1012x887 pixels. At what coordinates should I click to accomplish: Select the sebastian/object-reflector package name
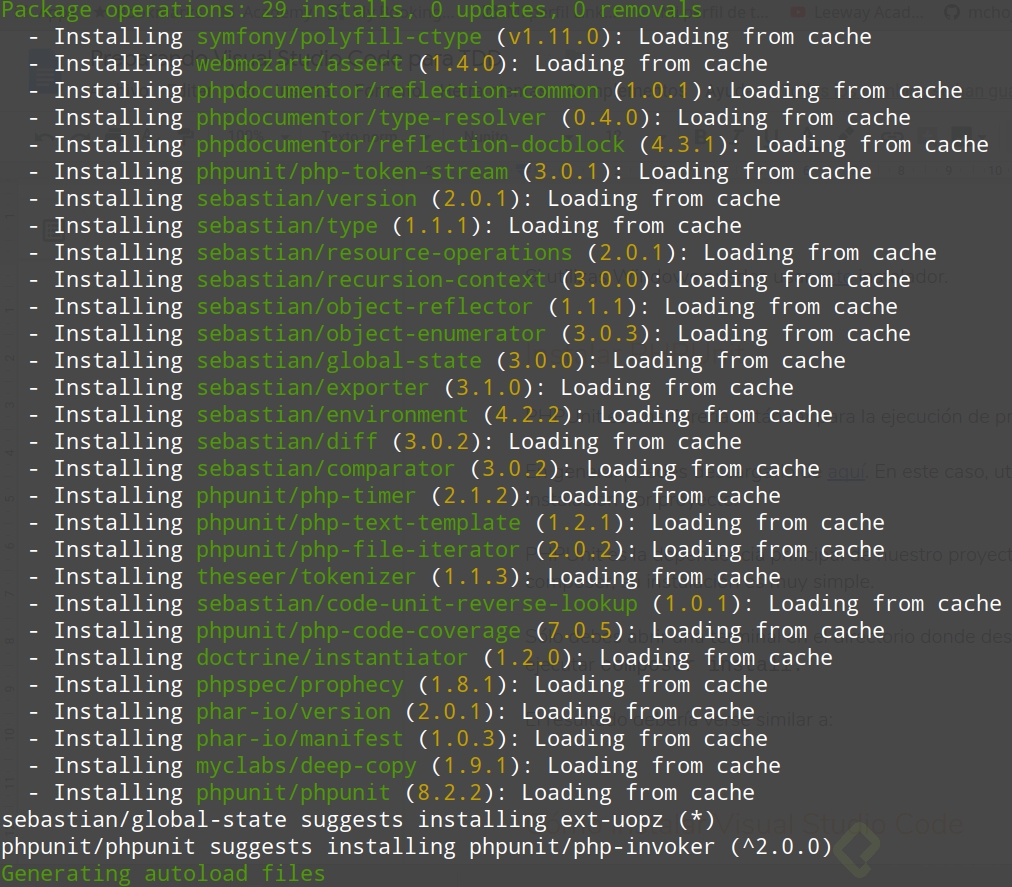pyautogui.click(x=365, y=307)
